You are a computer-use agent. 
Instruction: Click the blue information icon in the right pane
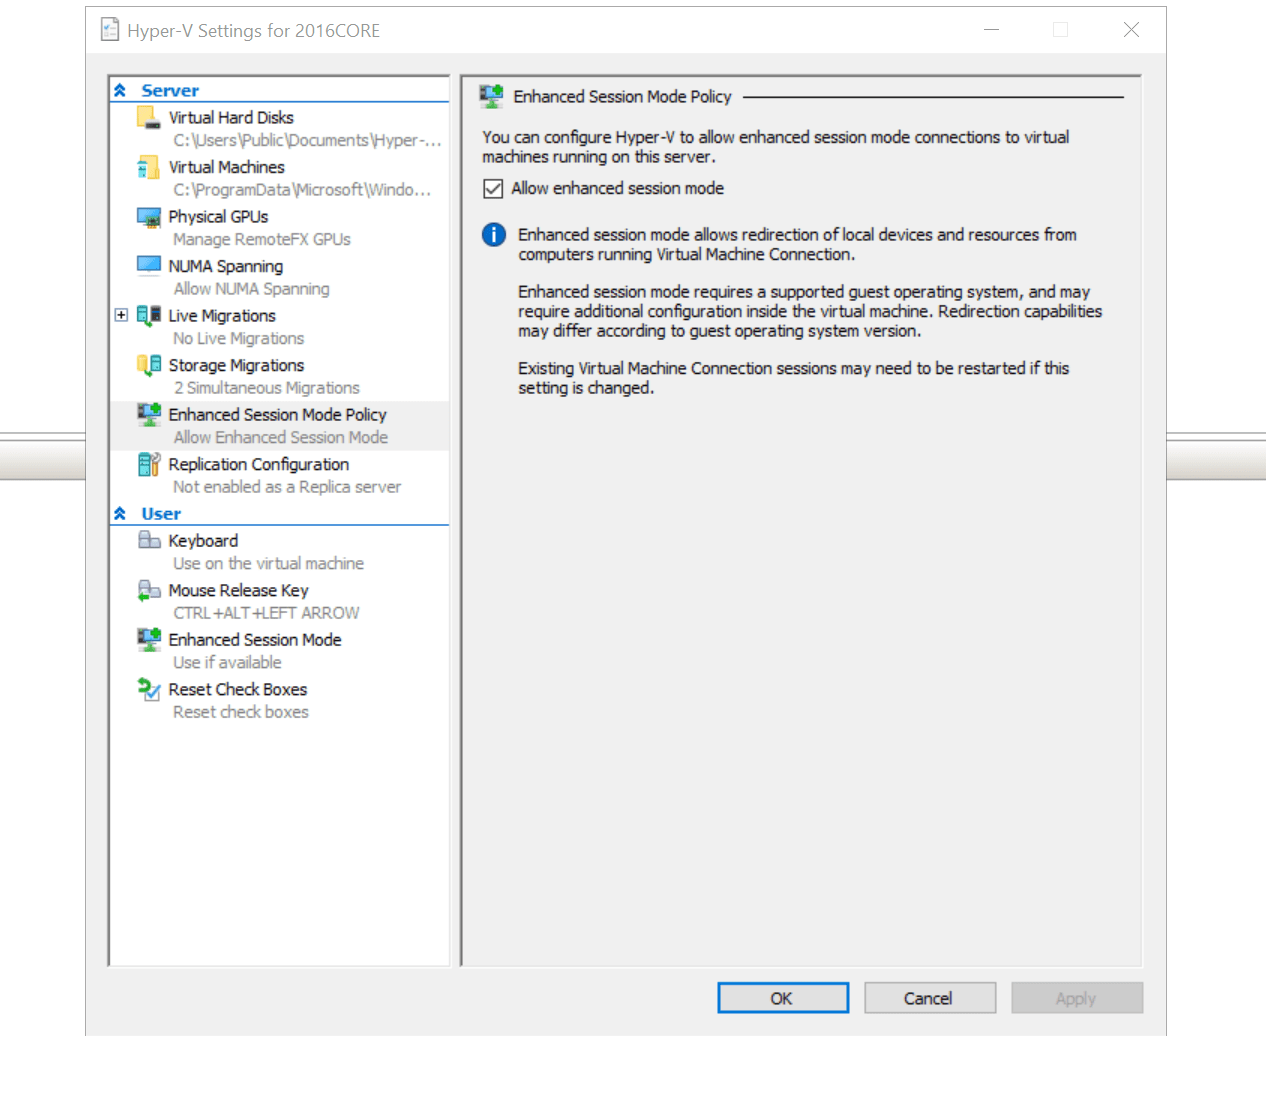click(492, 234)
